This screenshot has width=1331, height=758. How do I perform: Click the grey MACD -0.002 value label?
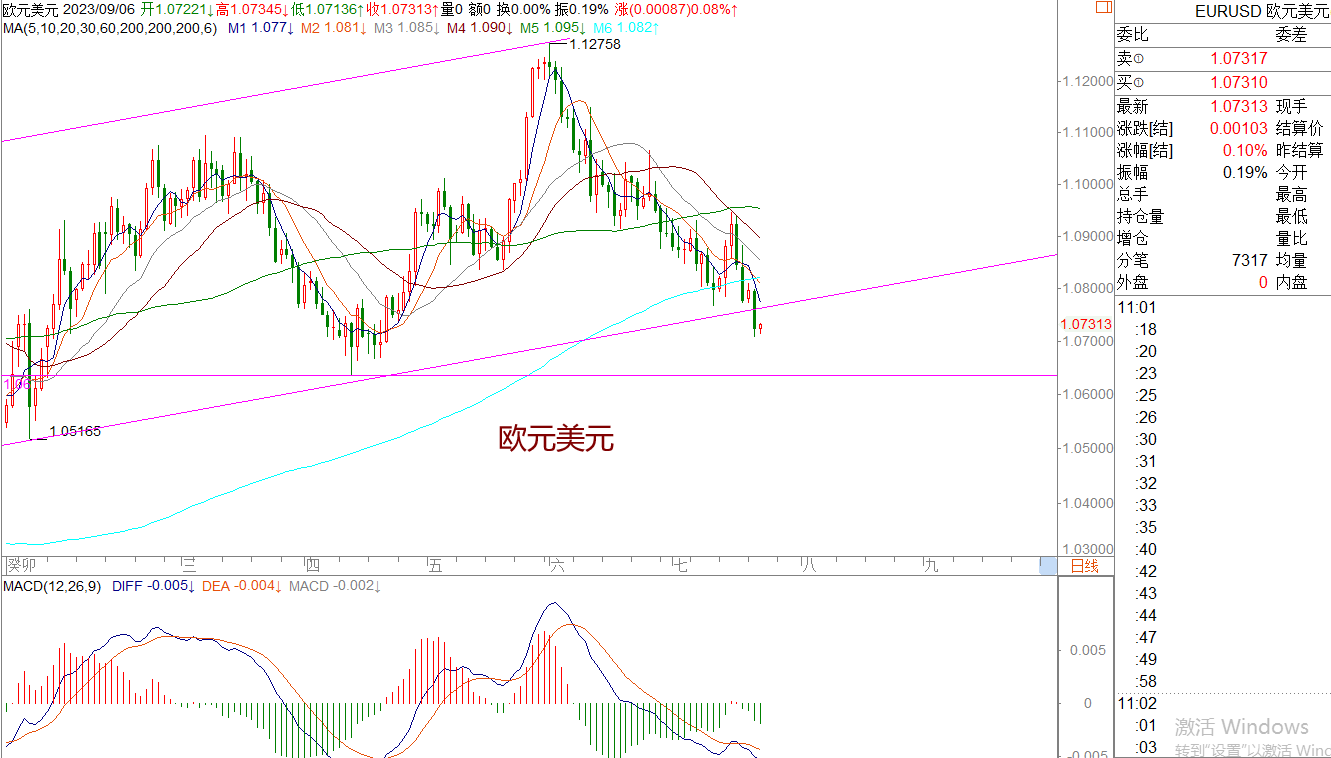coord(337,585)
